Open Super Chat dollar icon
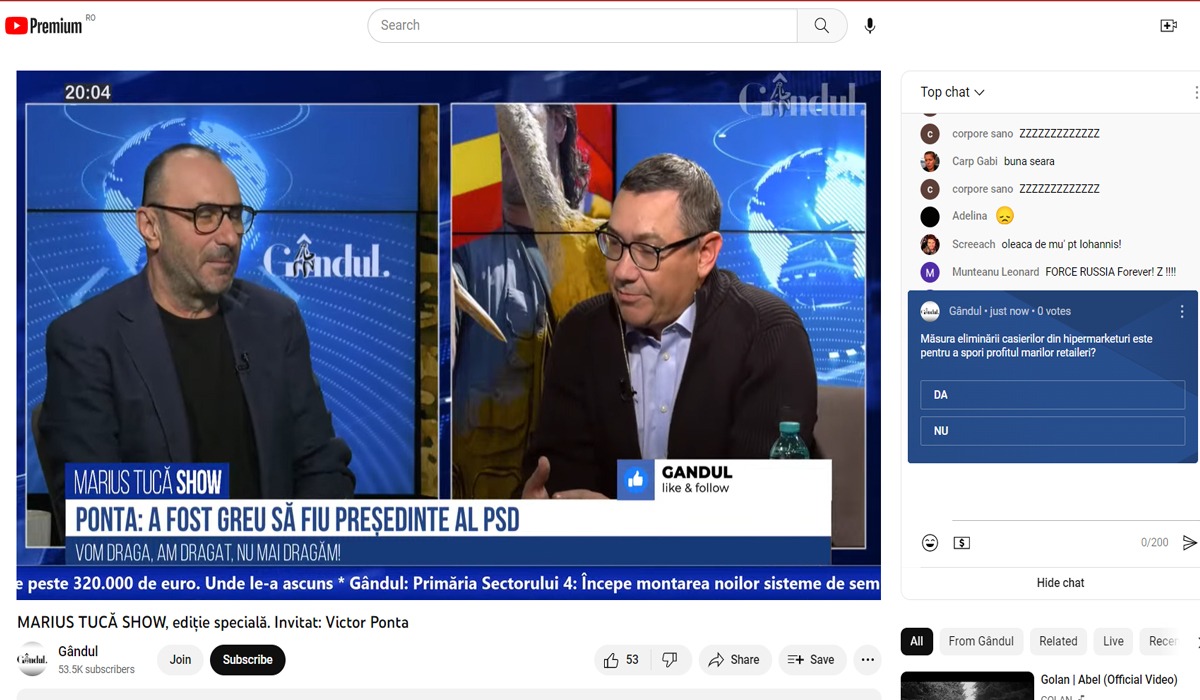This screenshot has width=1200, height=700. (x=961, y=543)
